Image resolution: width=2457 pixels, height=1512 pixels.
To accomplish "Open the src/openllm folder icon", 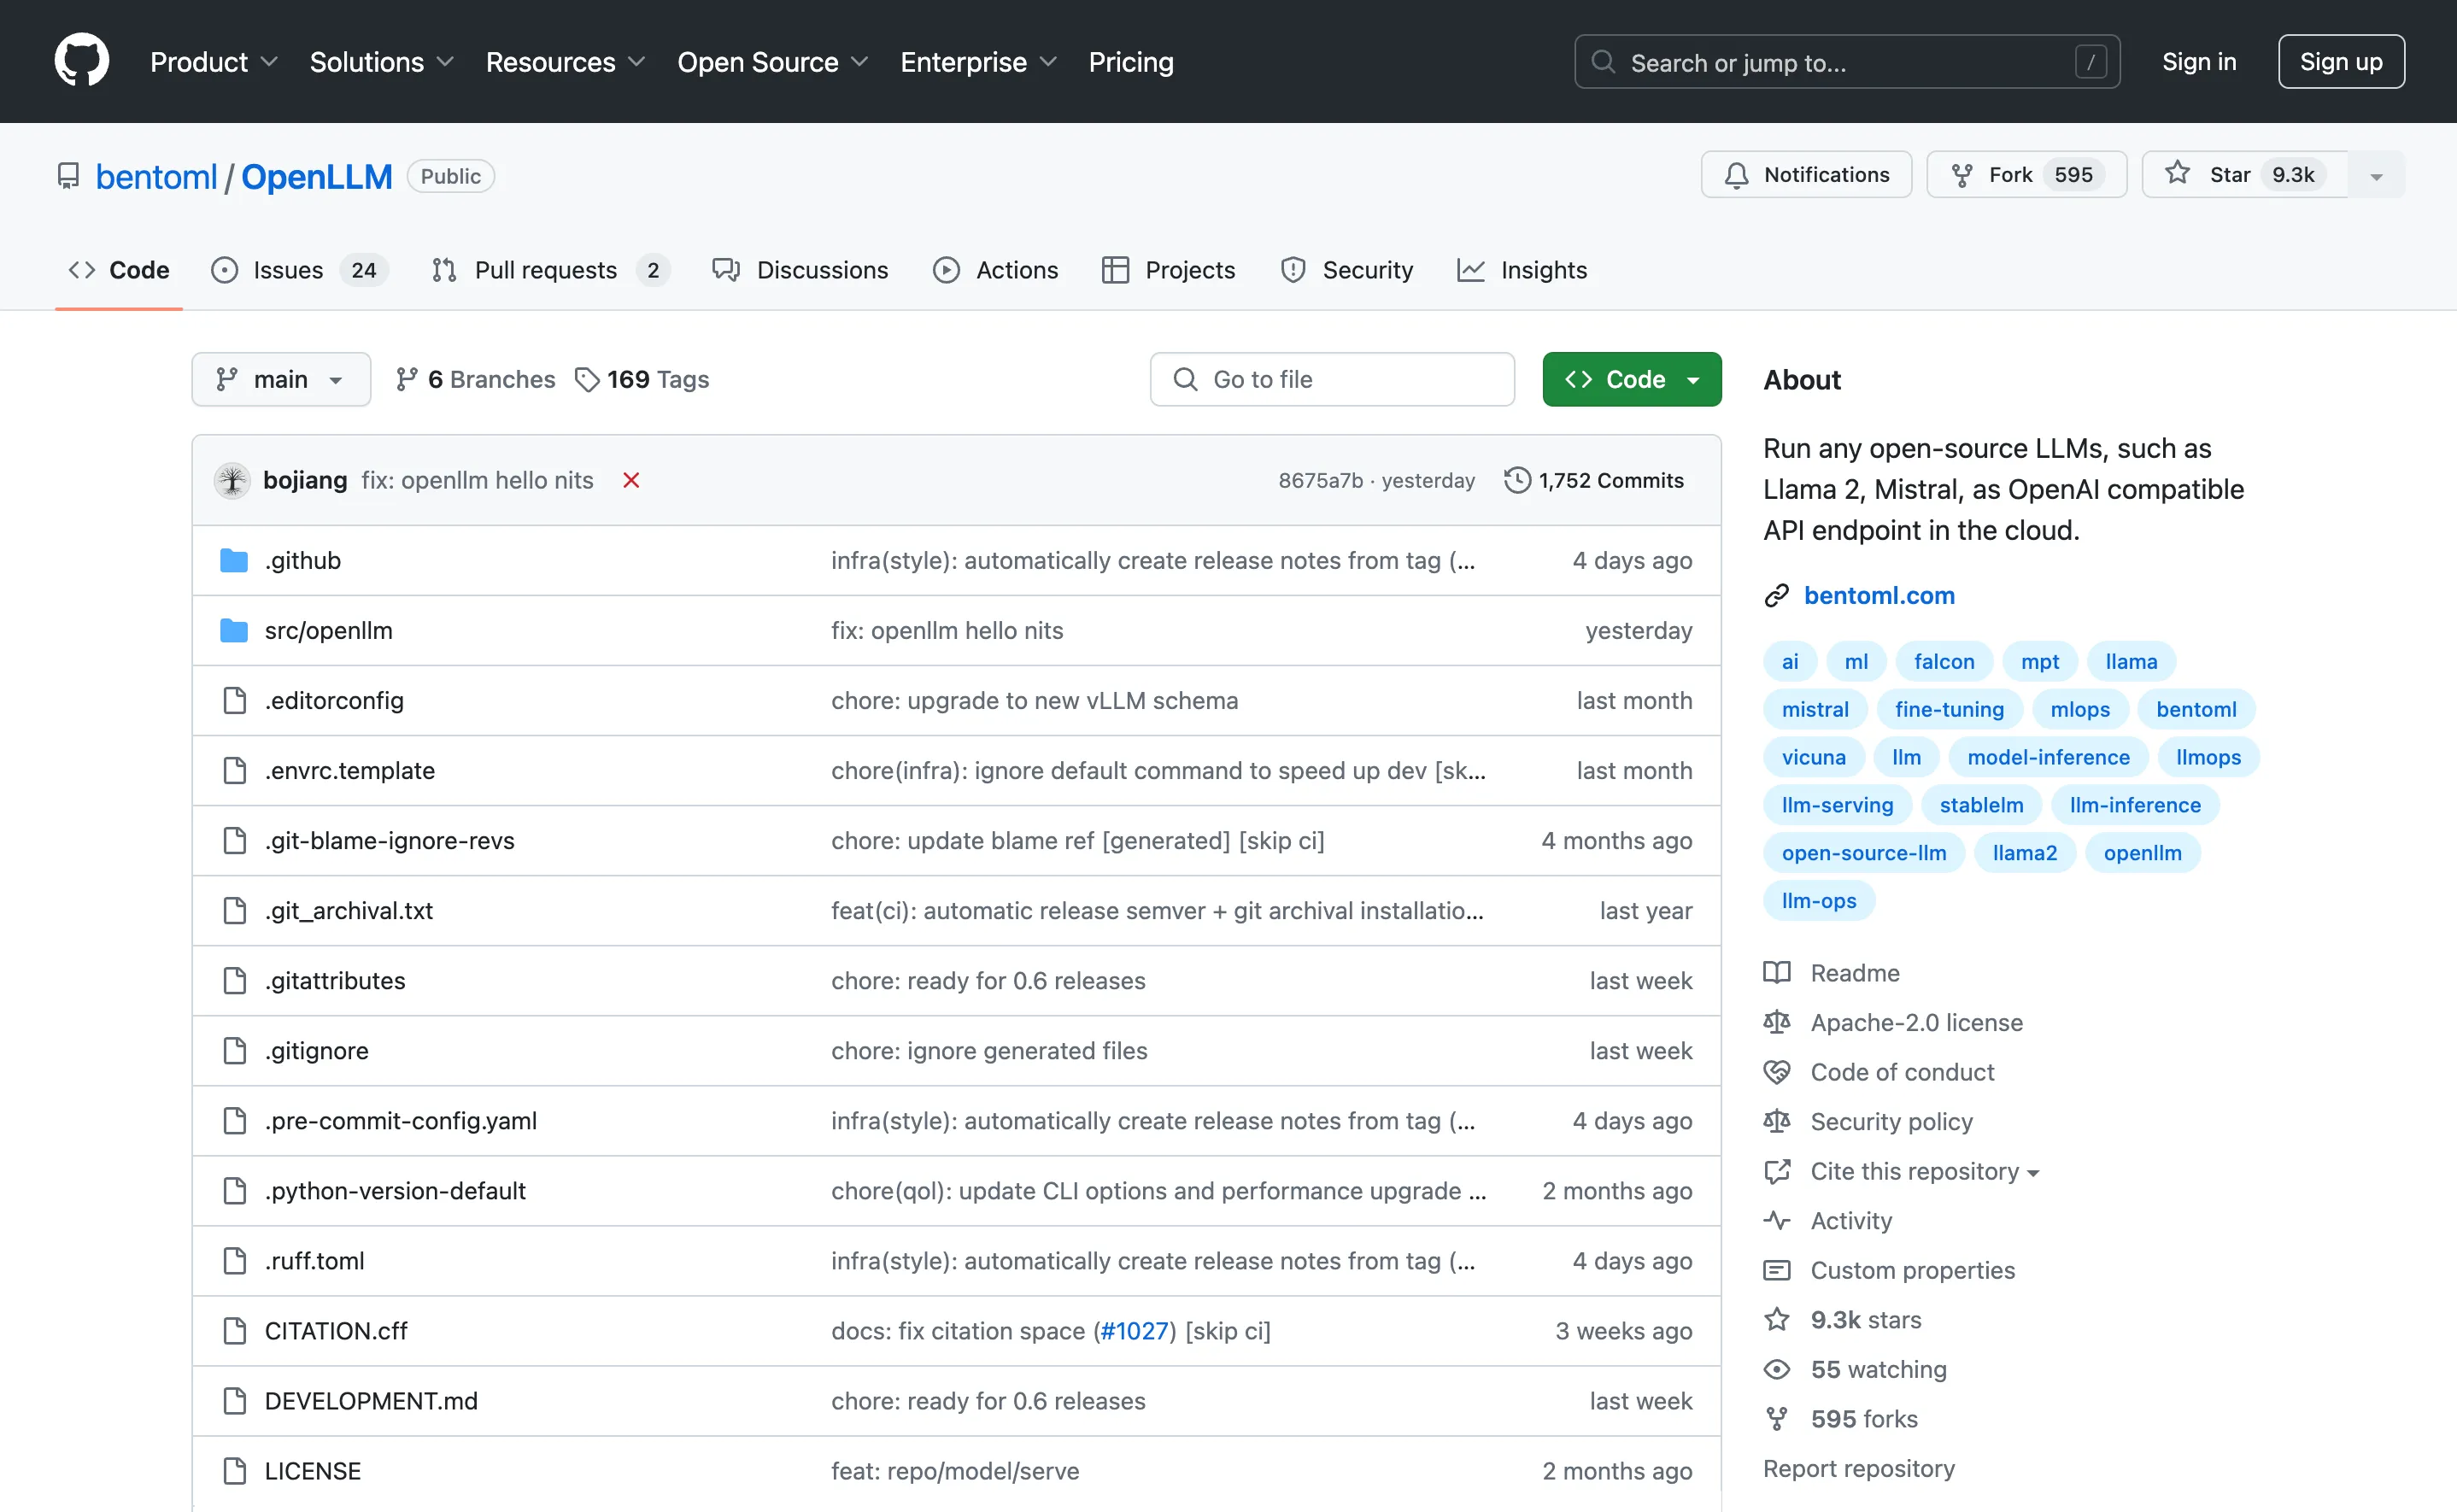I will point(233,630).
